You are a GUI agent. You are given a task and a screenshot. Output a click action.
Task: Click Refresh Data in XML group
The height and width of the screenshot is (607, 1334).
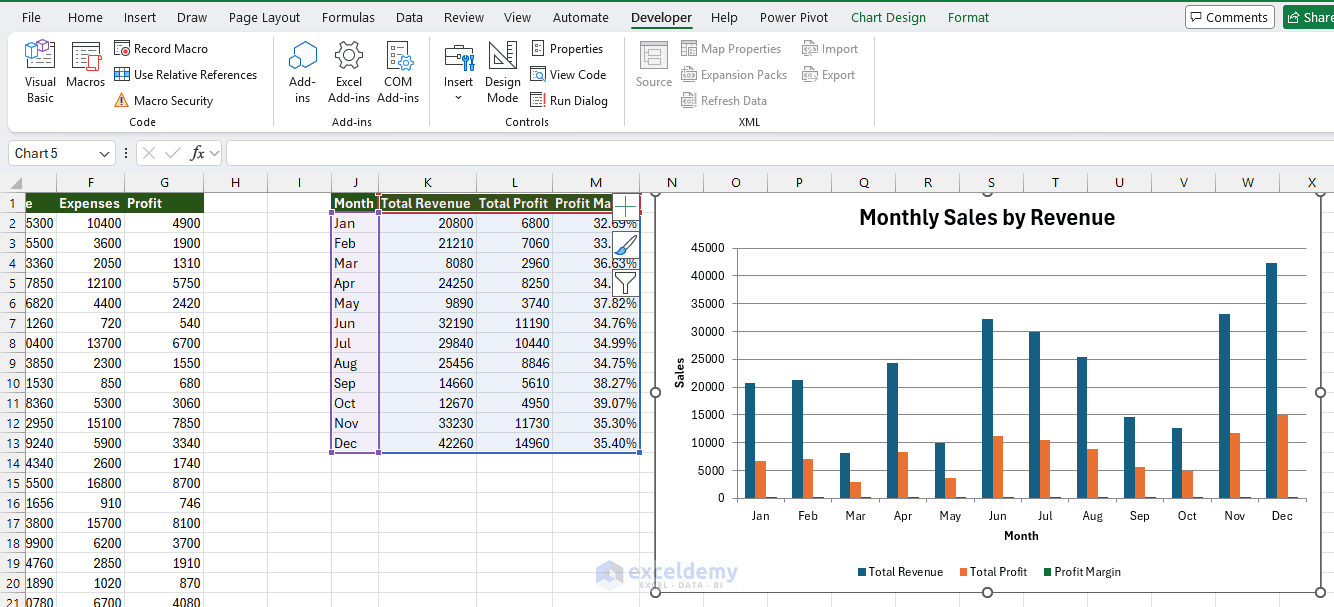tap(724, 100)
